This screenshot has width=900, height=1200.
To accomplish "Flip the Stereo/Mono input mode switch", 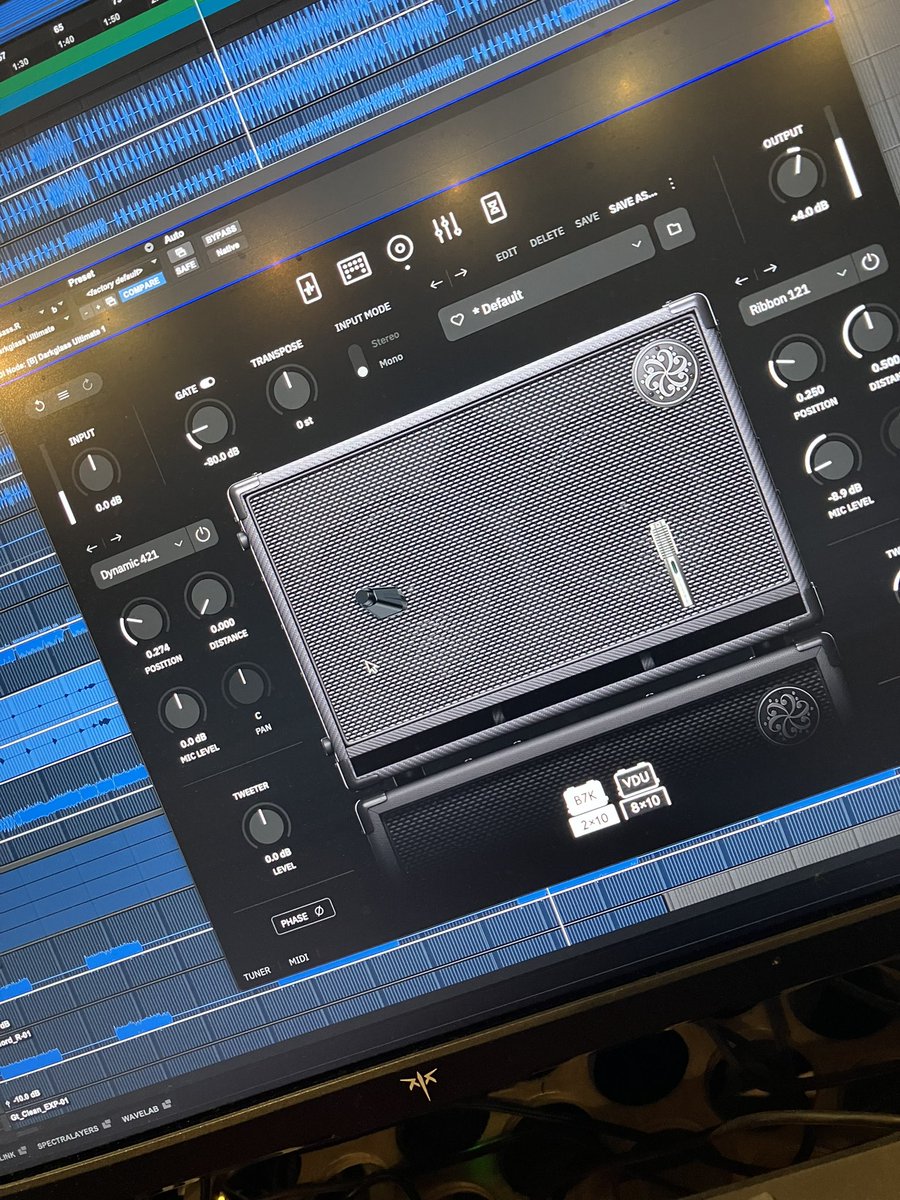I will coord(358,361).
